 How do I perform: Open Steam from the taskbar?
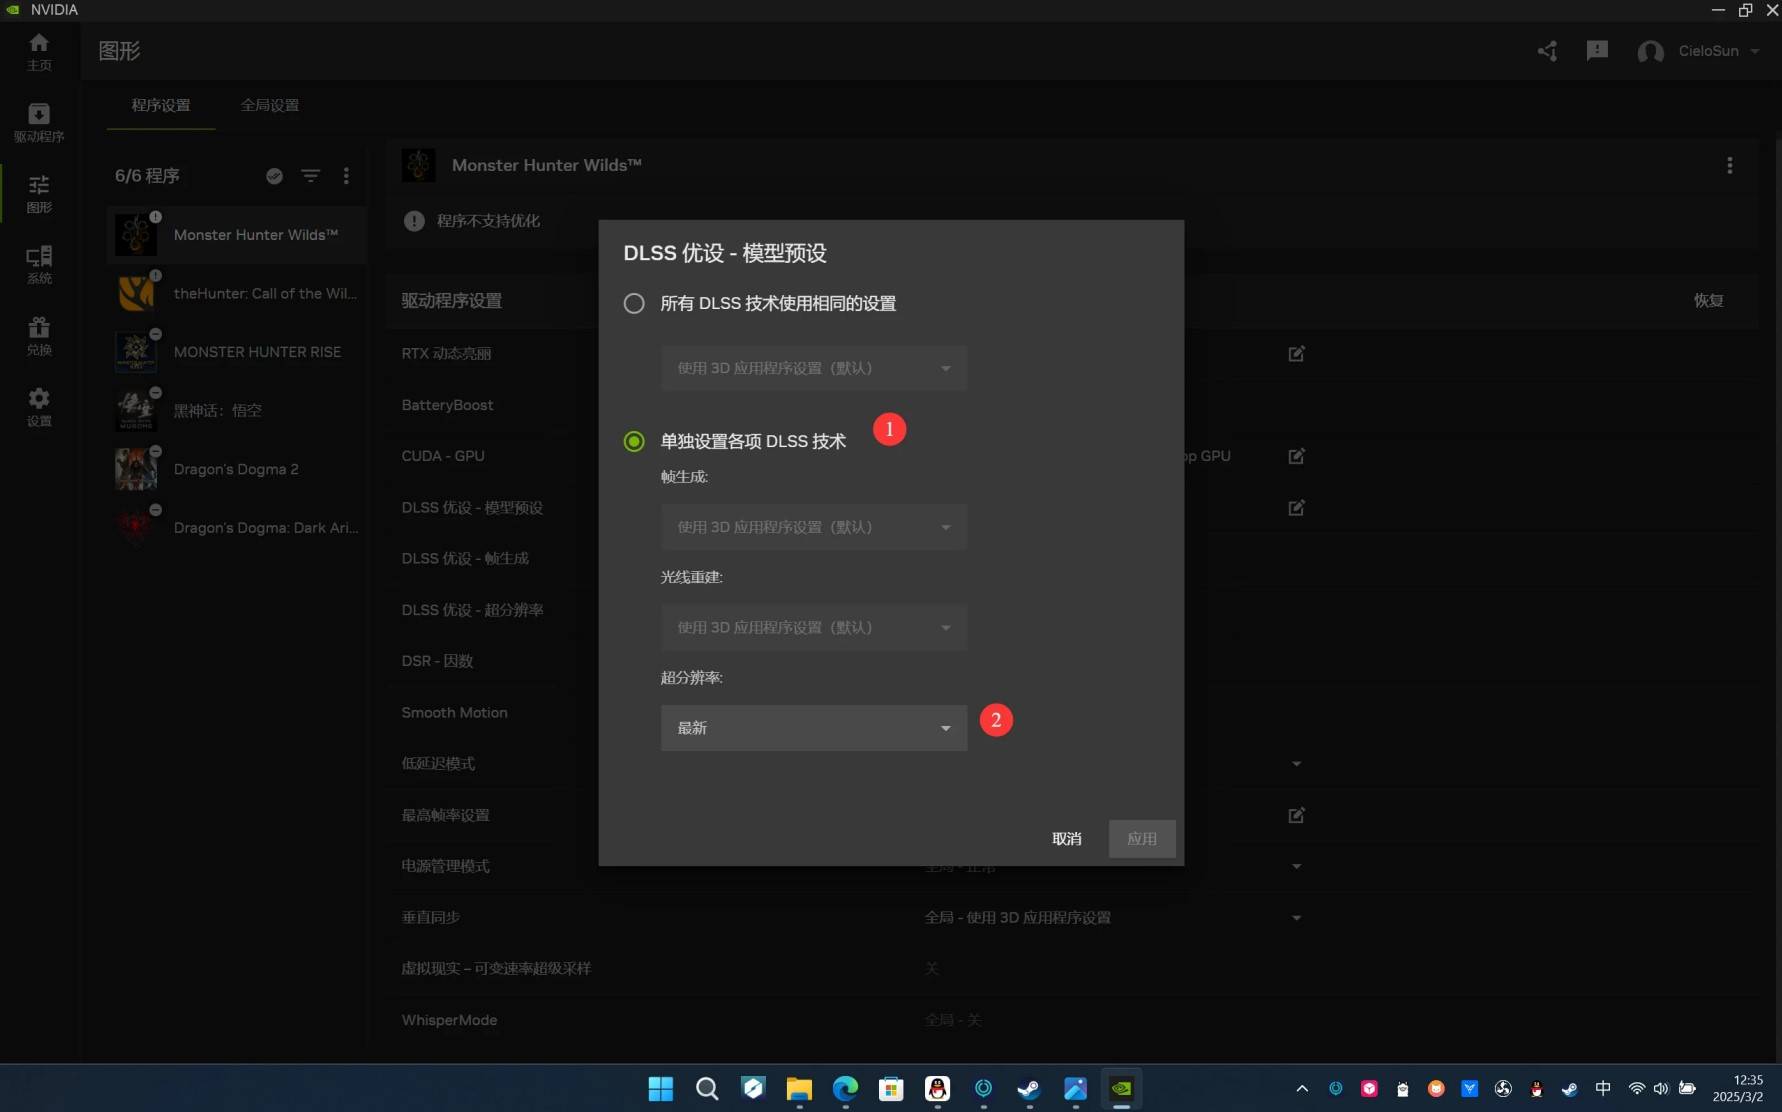(x=1029, y=1089)
